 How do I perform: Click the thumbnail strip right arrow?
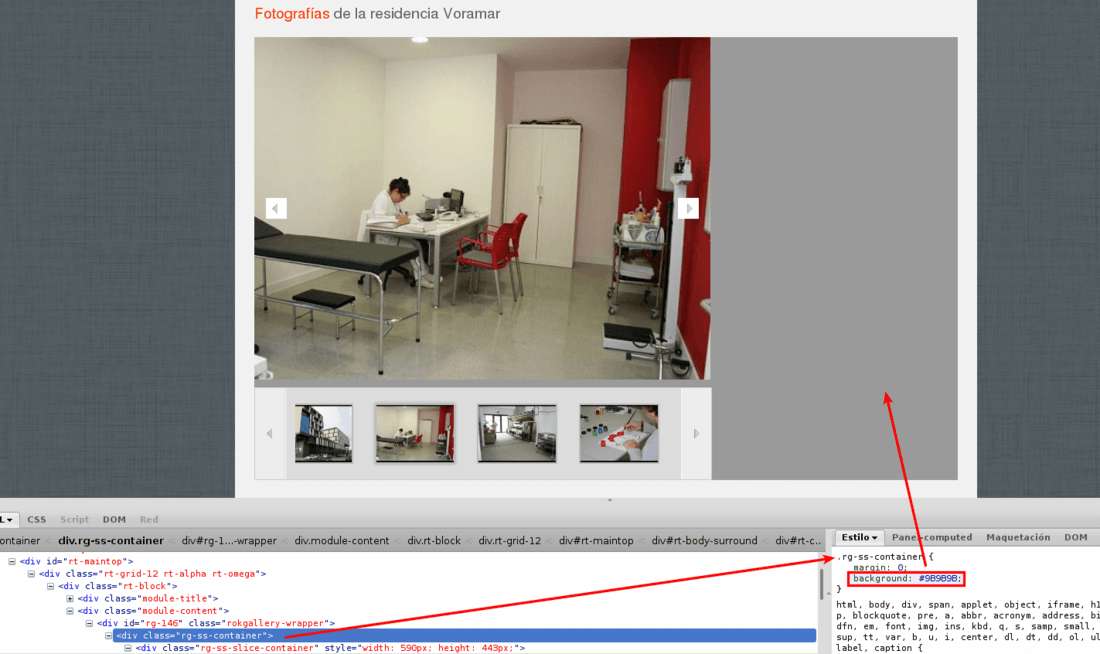(696, 434)
